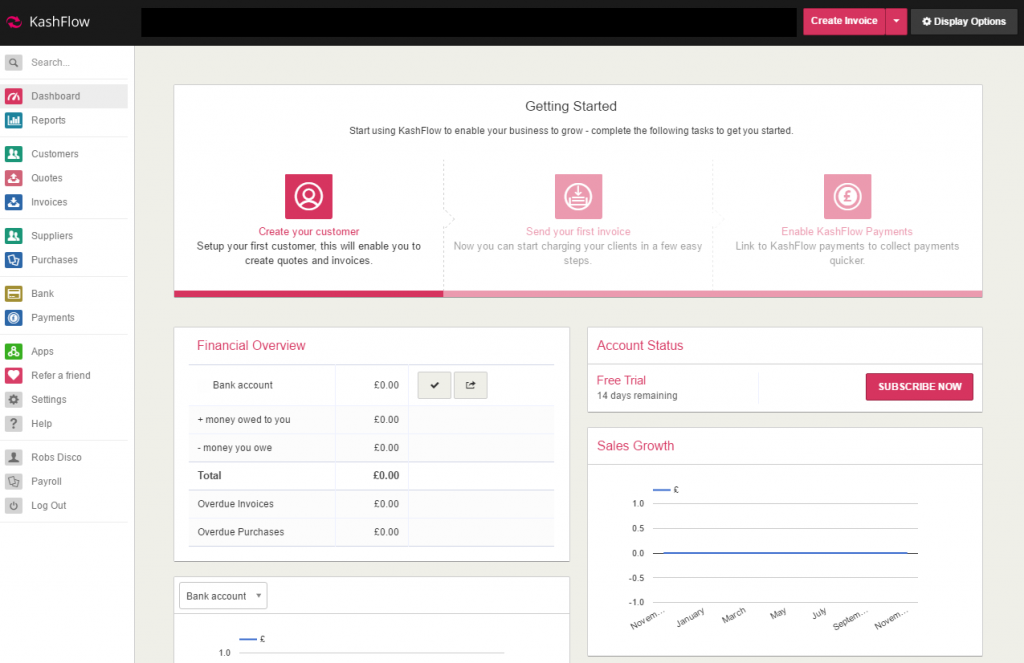The height and width of the screenshot is (663, 1024).
Task: Click the Overdue Invoices row label
Action: coord(236,504)
